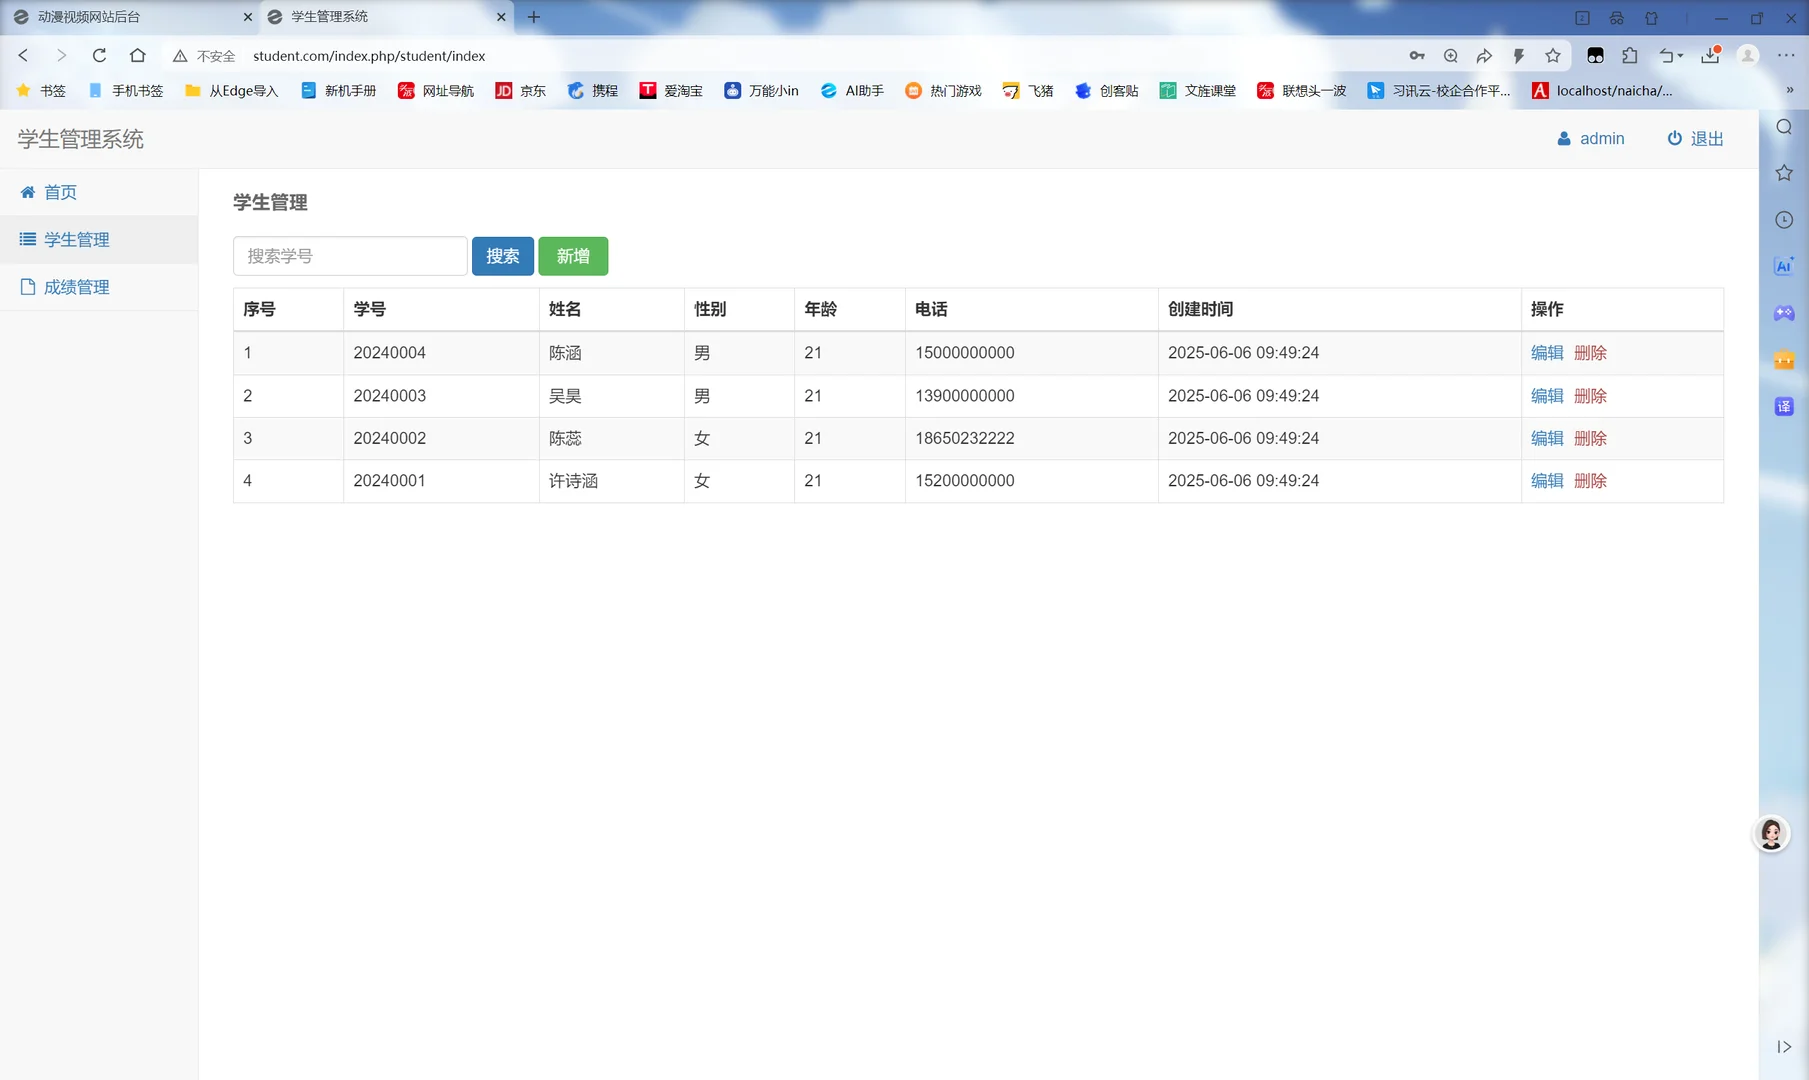Click inside the 搜索学号 search field
Viewport: 1809px width, 1080px height.
[349, 256]
